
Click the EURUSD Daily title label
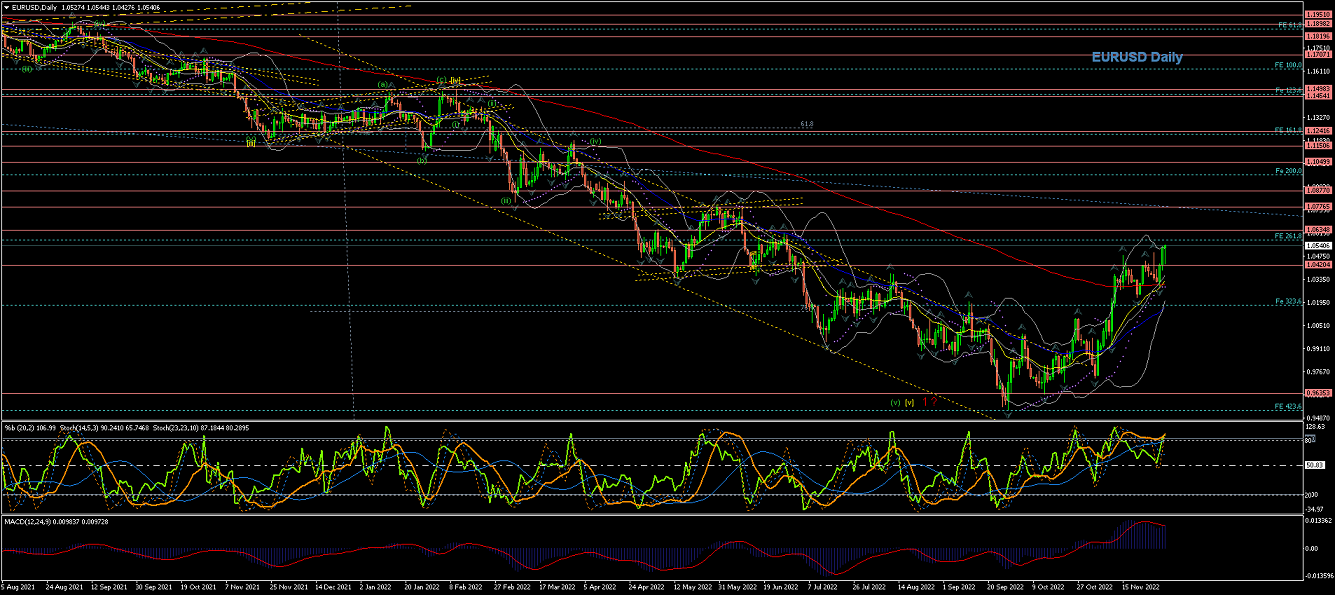(1136, 58)
